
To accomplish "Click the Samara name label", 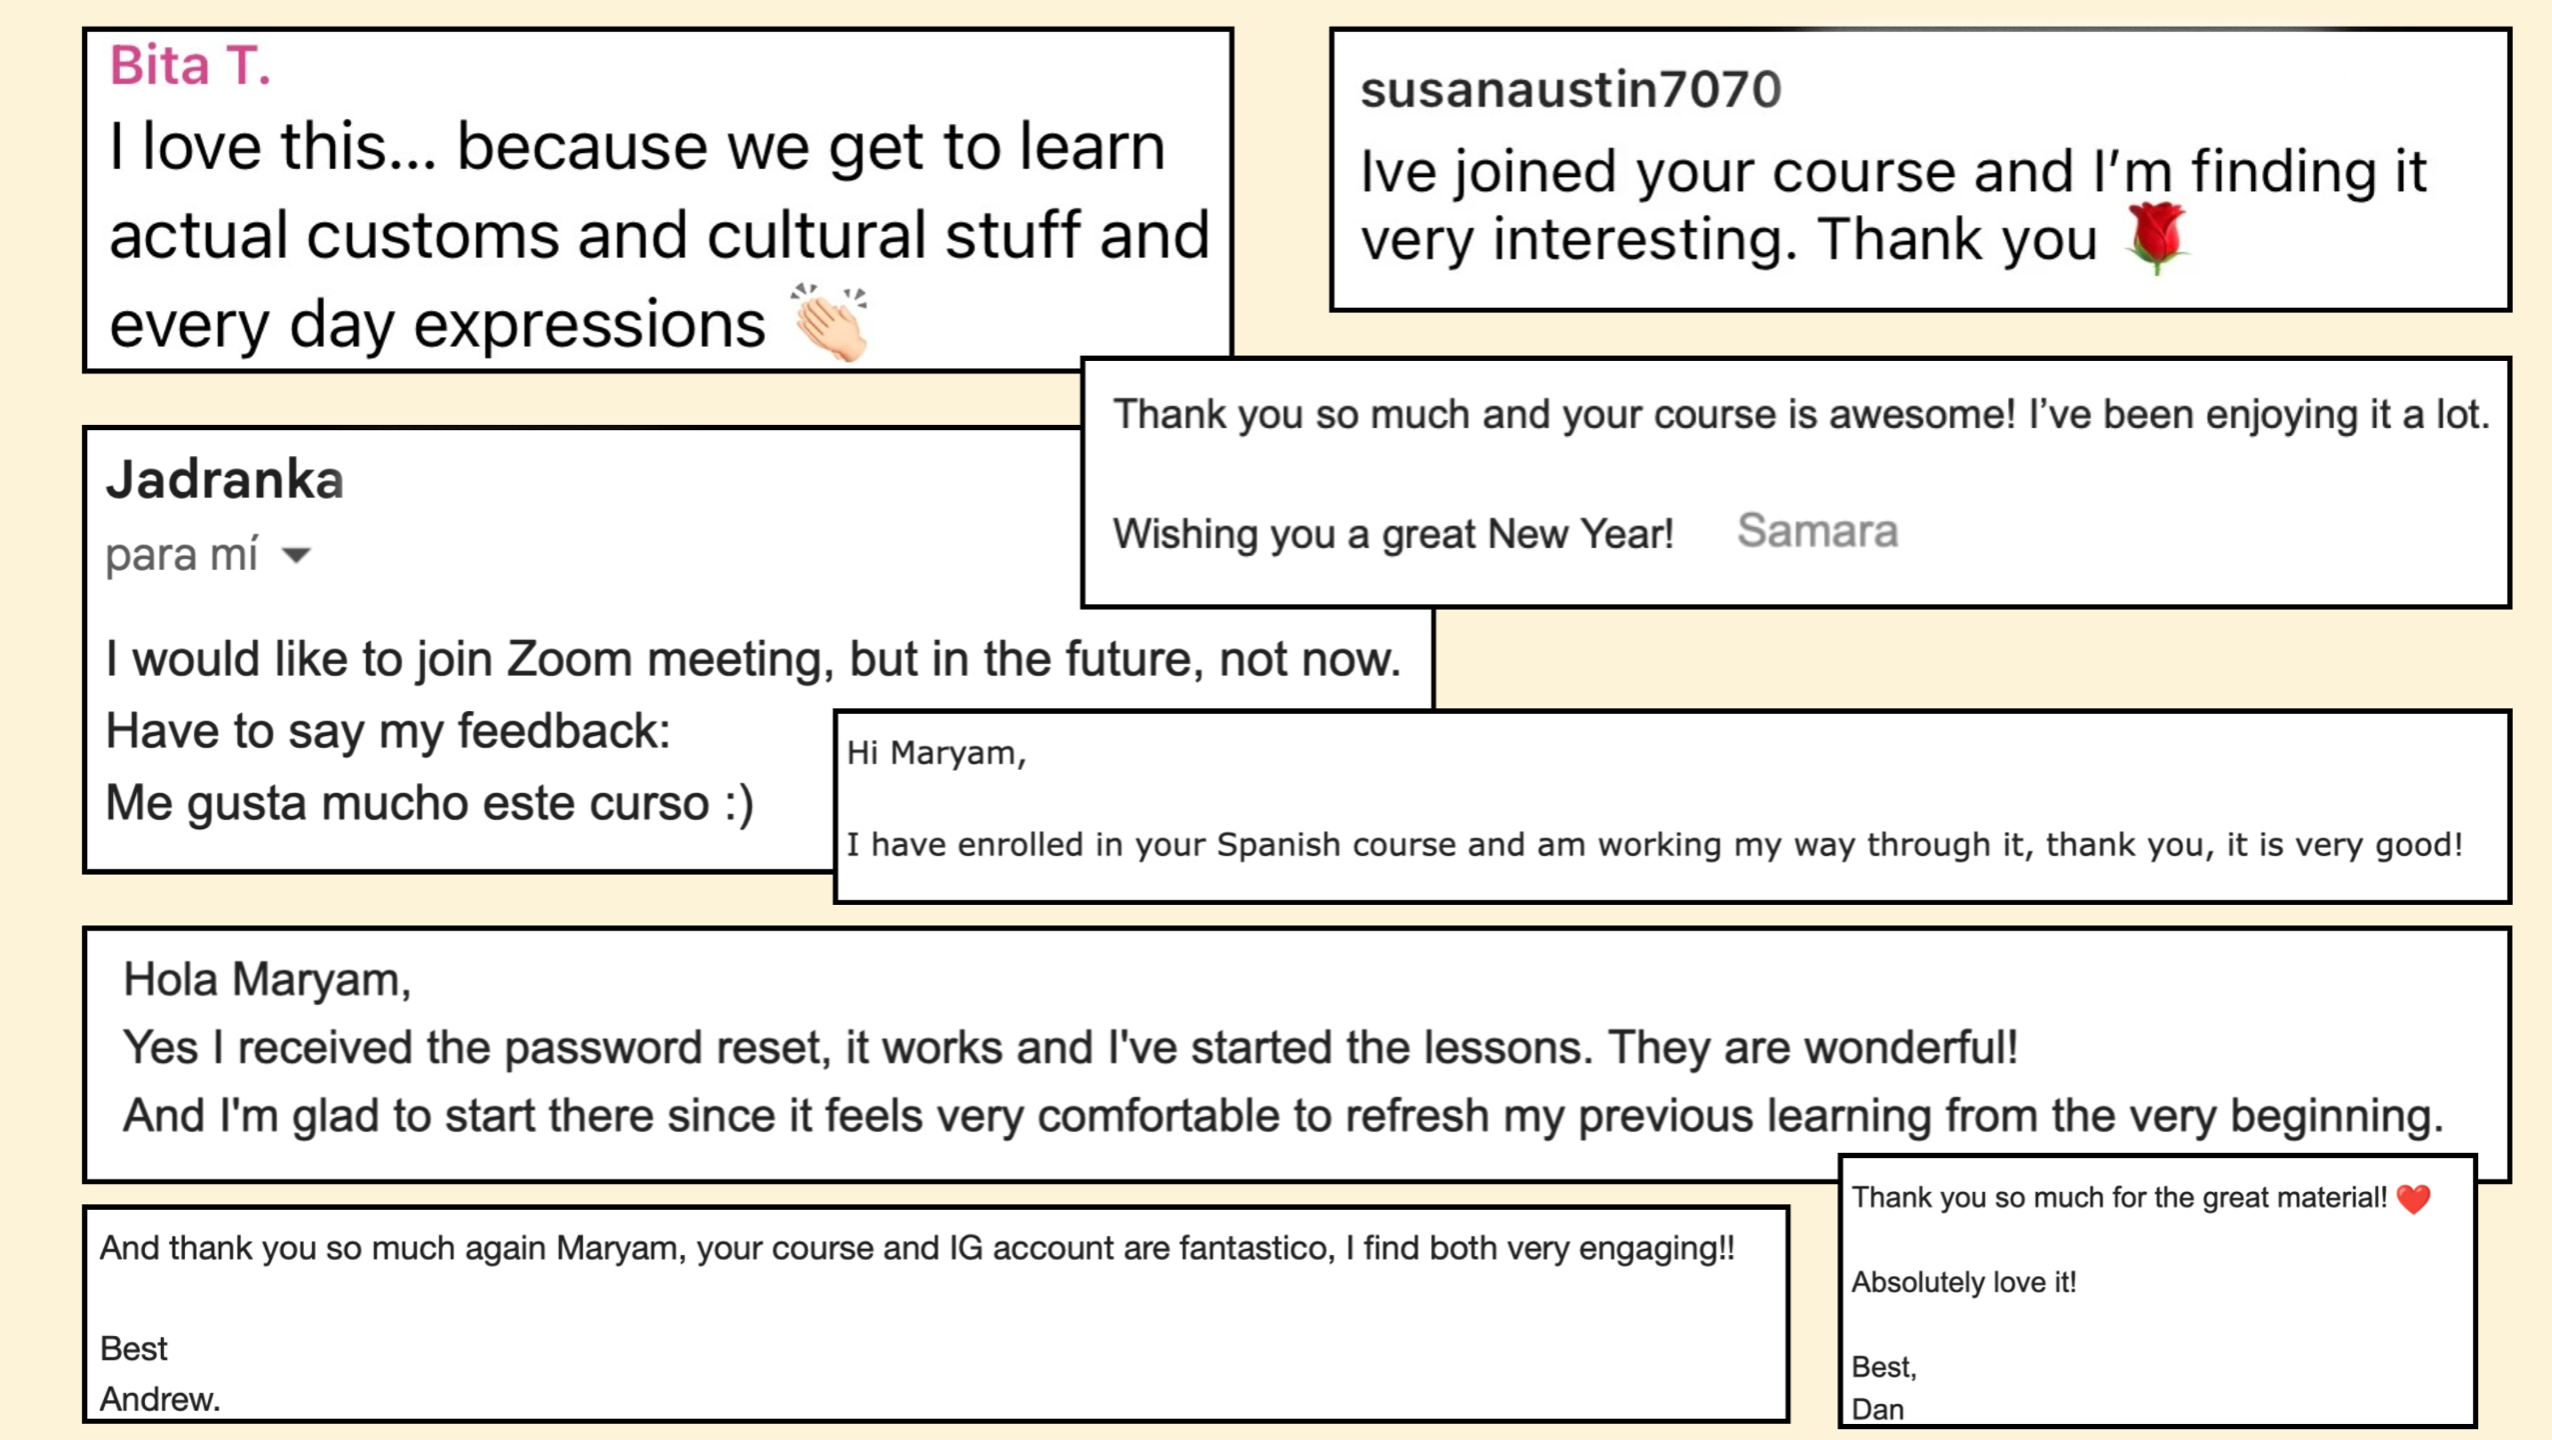I will (1816, 531).
